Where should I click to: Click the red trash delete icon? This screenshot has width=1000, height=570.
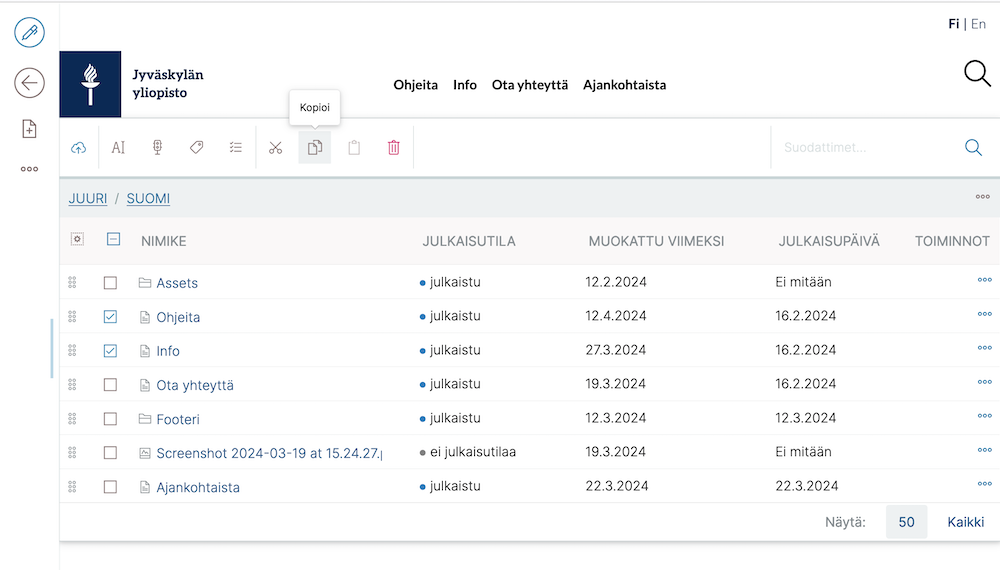click(393, 148)
